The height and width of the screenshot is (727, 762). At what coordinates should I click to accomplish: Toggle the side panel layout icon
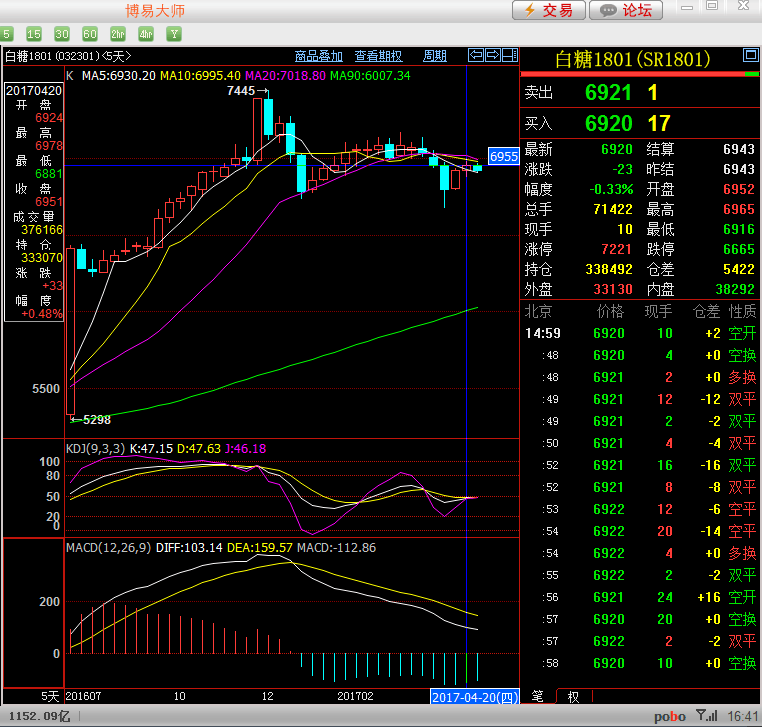509,55
